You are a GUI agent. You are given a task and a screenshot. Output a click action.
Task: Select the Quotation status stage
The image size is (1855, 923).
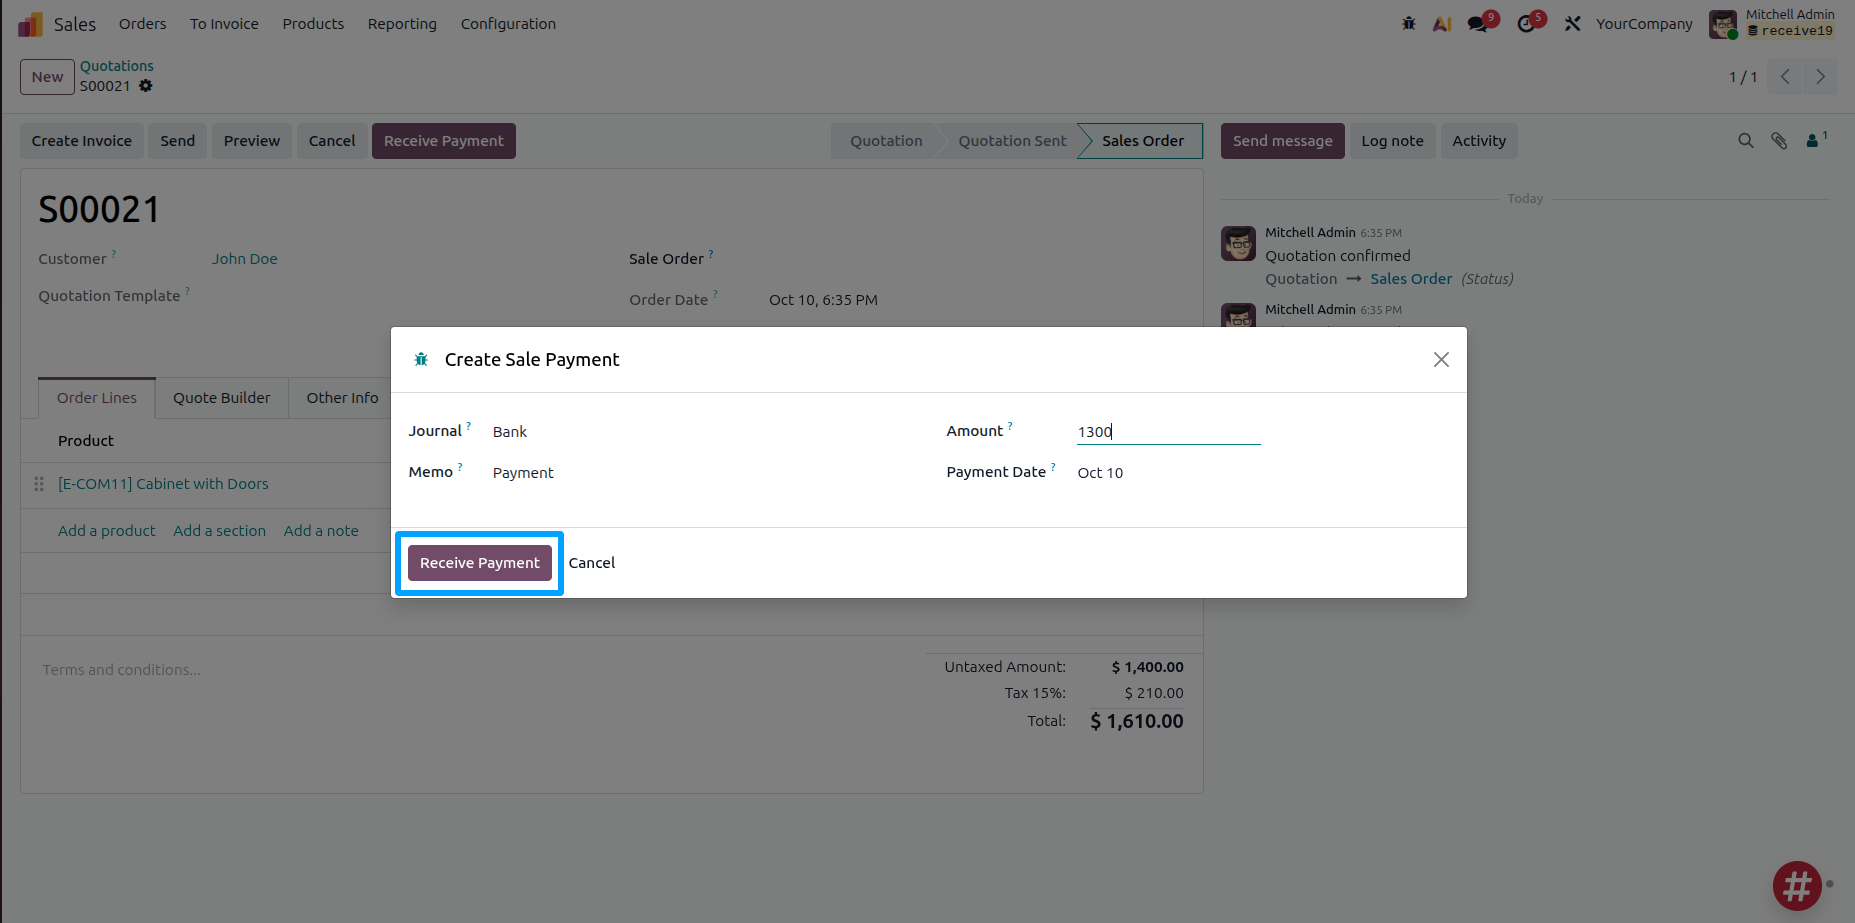886,141
